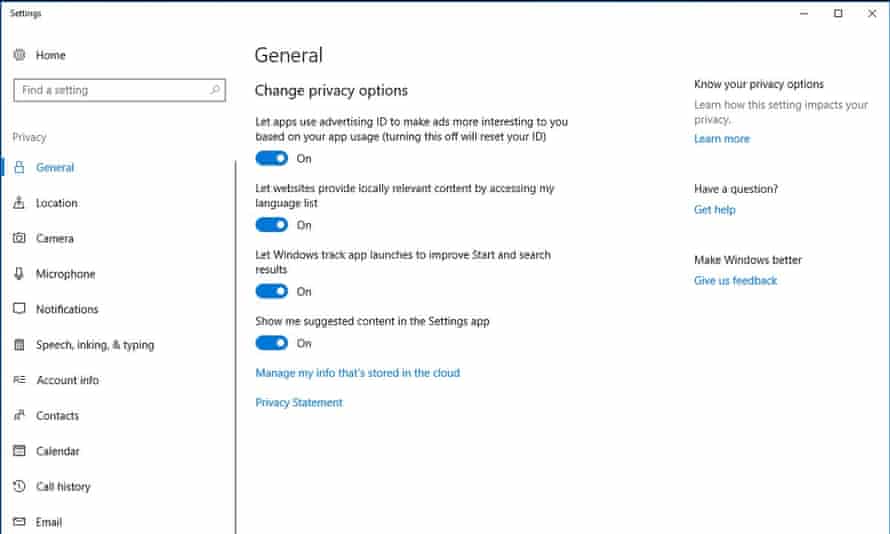The width and height of the screenshot is (890, 534).
Task: Select the Location pin icon
Action: 19,203
